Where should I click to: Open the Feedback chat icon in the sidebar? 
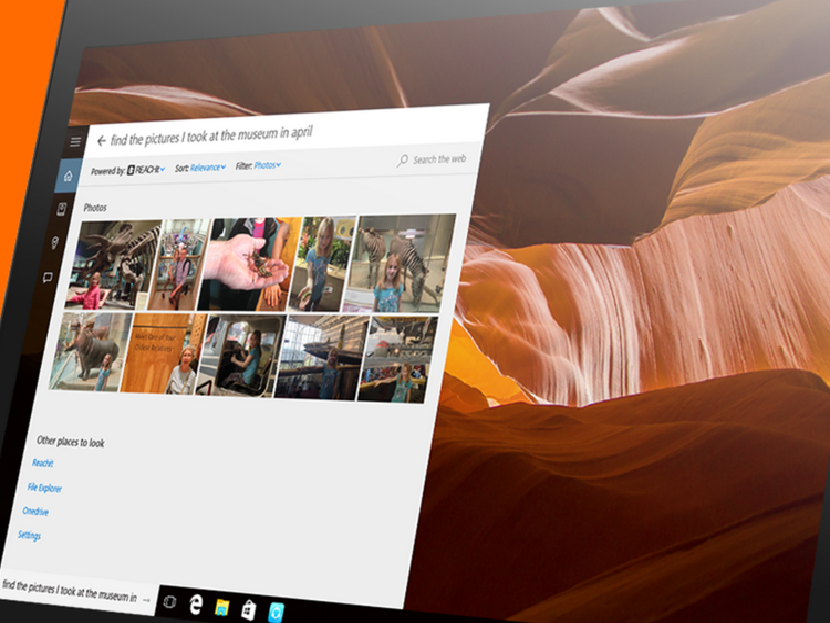(48, 276)
